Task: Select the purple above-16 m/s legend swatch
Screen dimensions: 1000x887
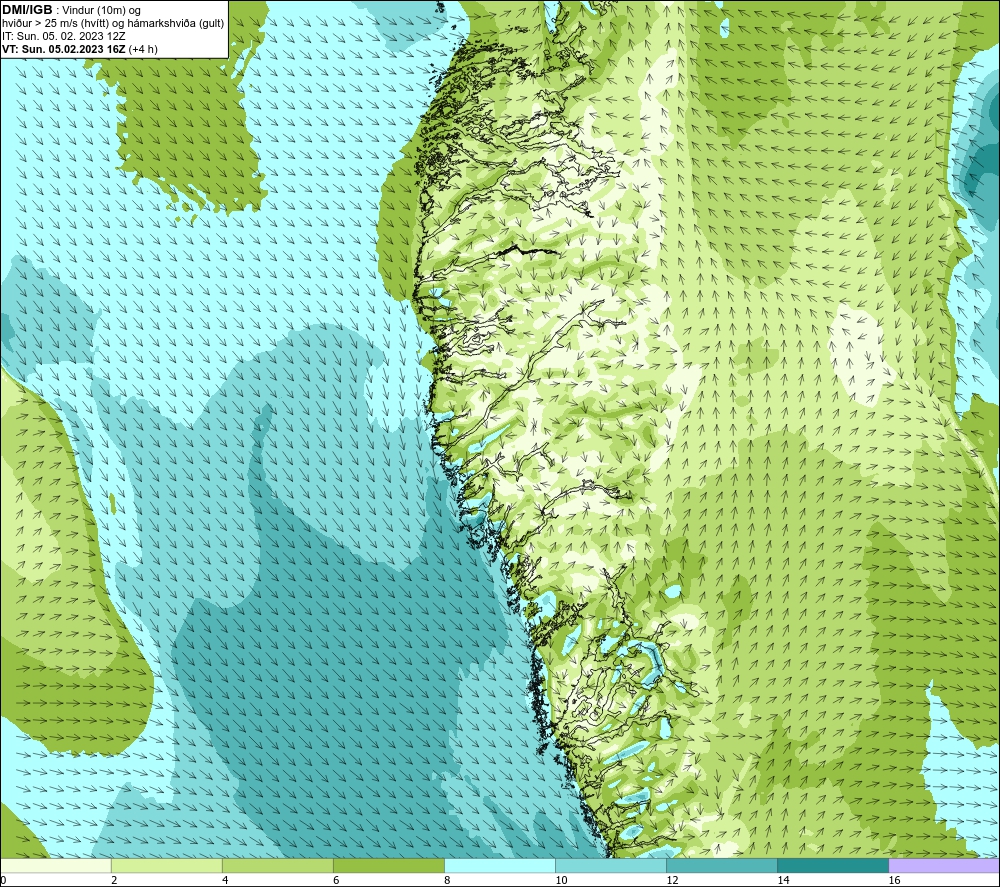Action: (x=944, y=865)
